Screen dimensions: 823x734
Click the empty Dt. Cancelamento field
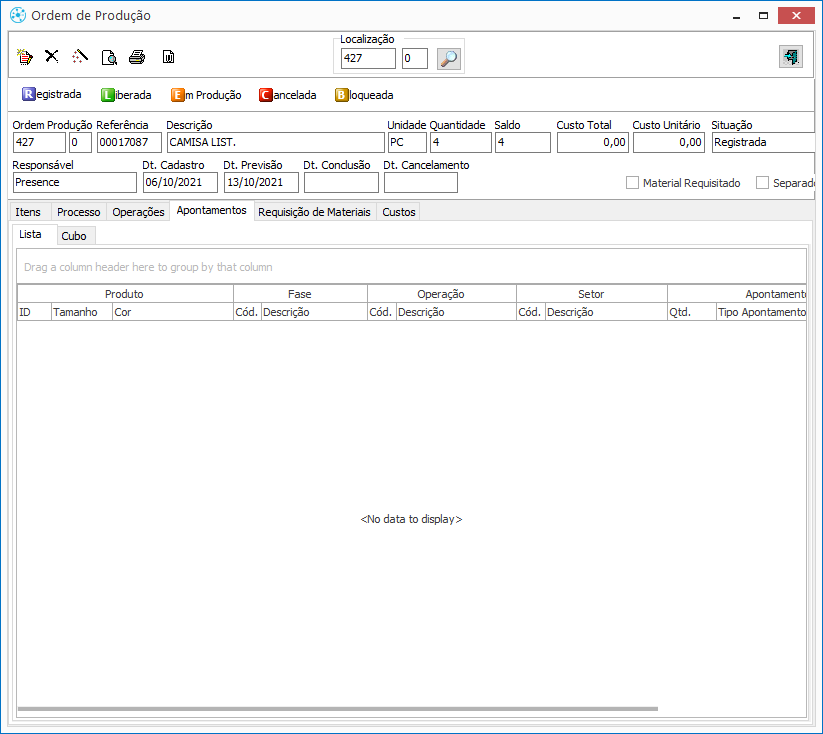coord(420,183)
